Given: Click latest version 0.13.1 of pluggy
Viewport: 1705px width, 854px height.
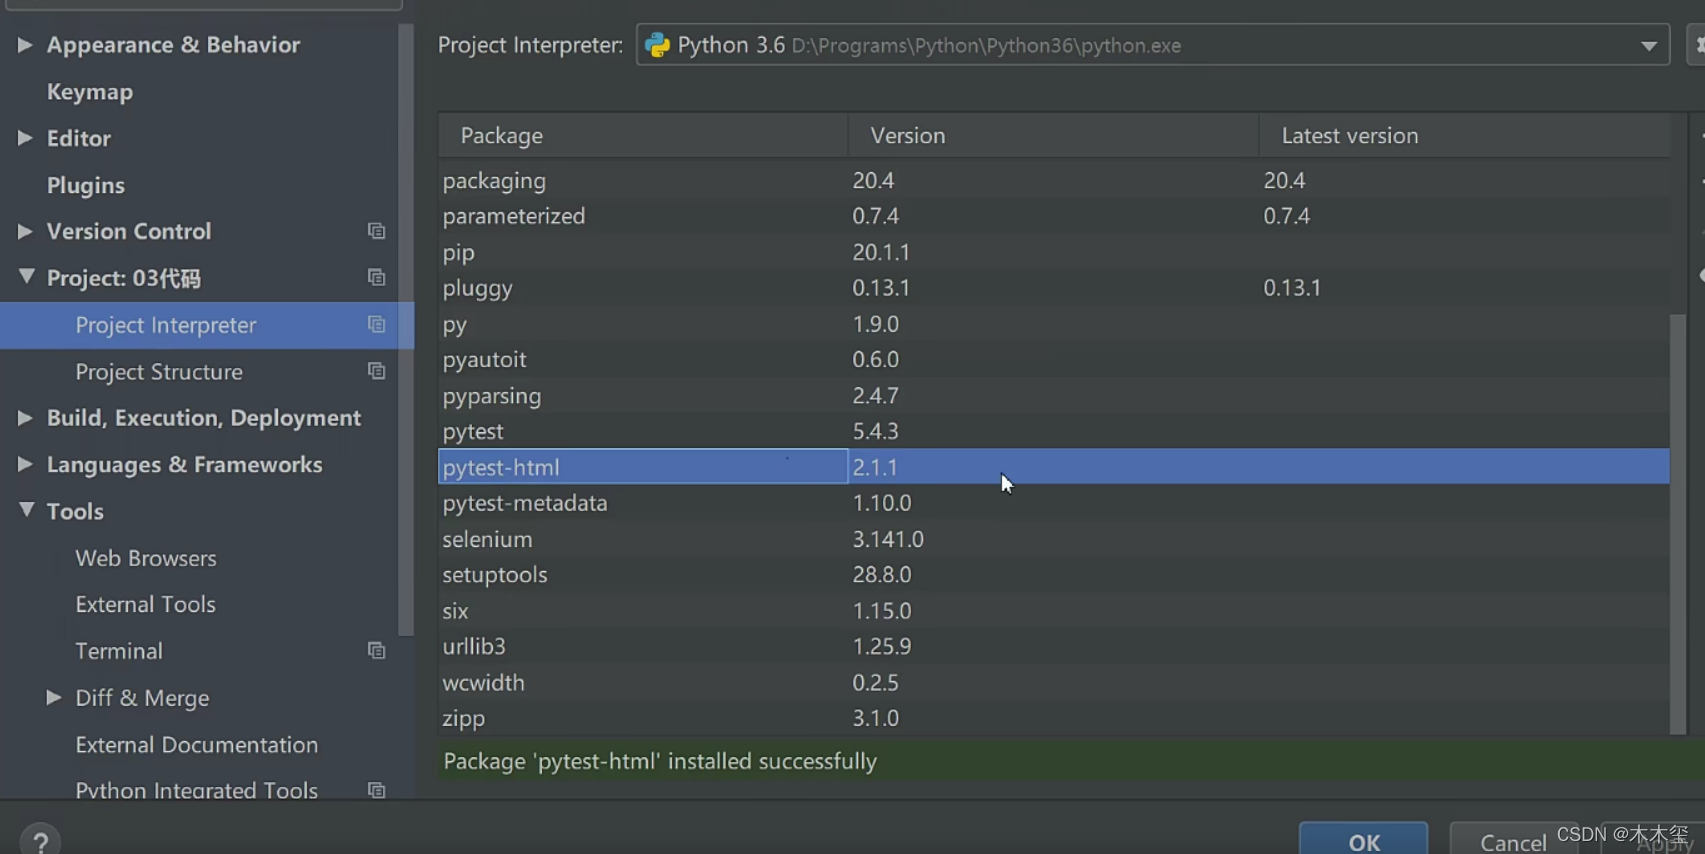Looking at the screenshot, I should click(x=1292, y=288).
